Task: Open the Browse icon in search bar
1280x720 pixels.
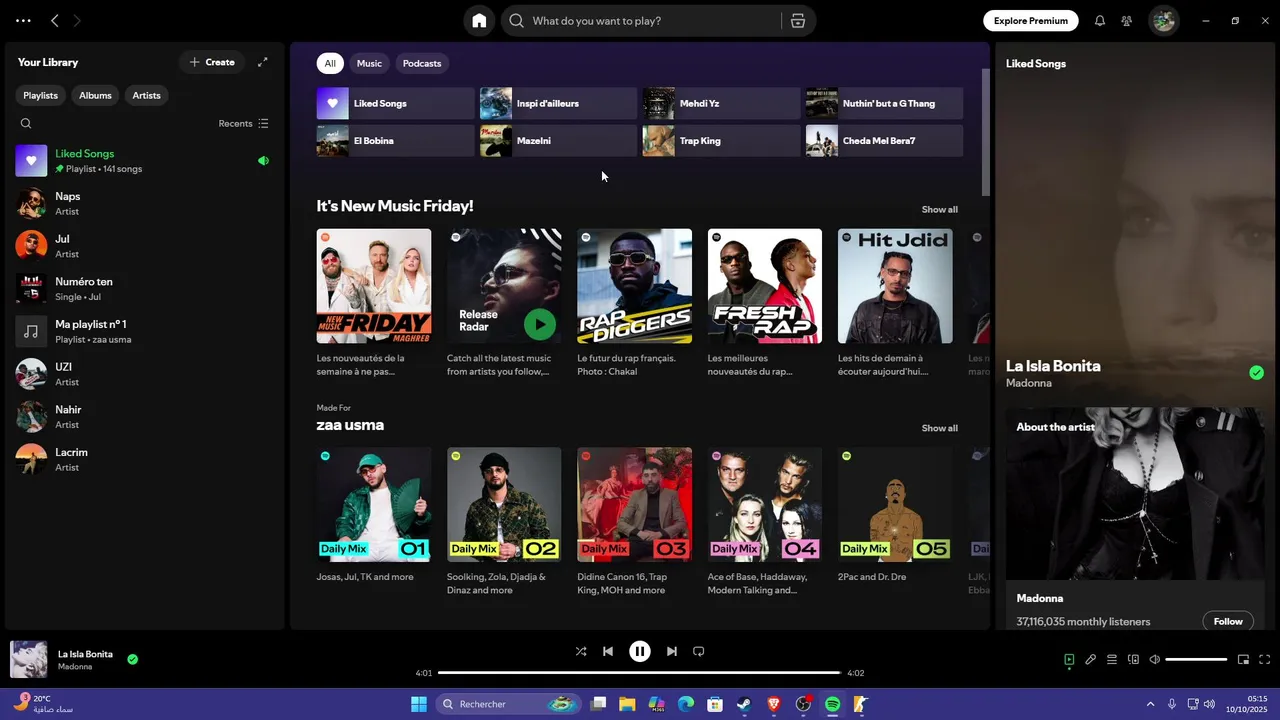Action: click(797, 20)
